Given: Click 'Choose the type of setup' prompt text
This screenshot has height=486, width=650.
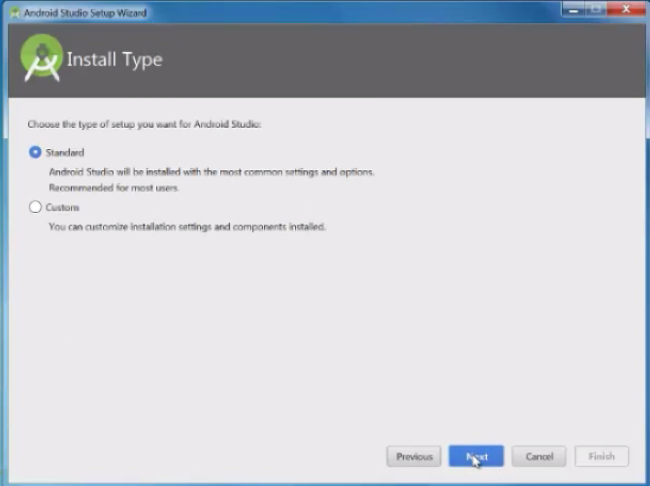Looking at the screenshot, I should point(144,124).
